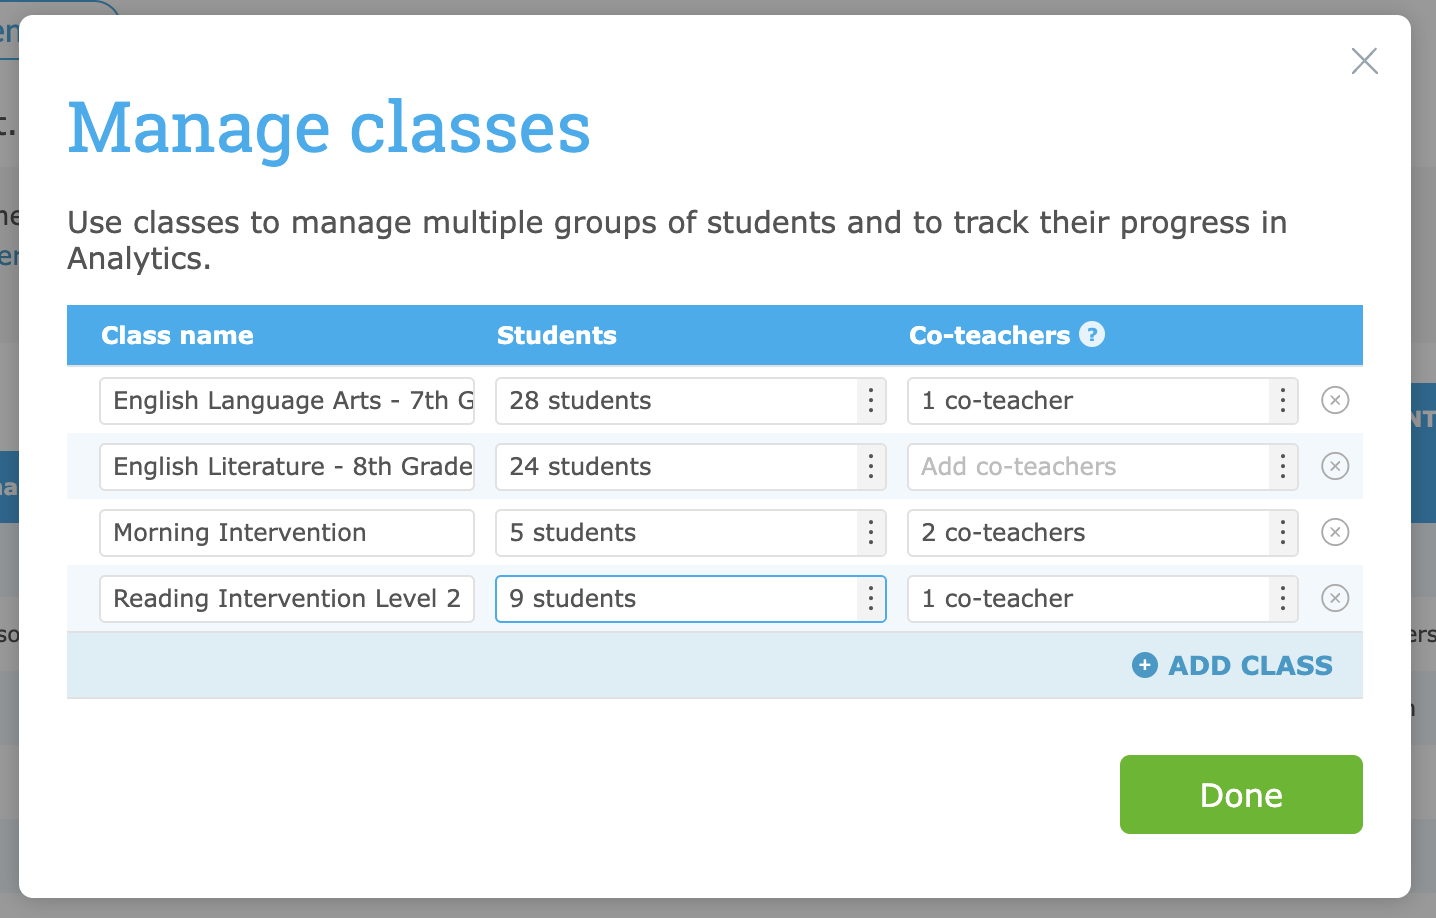Edit the English Literature - 8th Grade name

click(x=287, y=467)
